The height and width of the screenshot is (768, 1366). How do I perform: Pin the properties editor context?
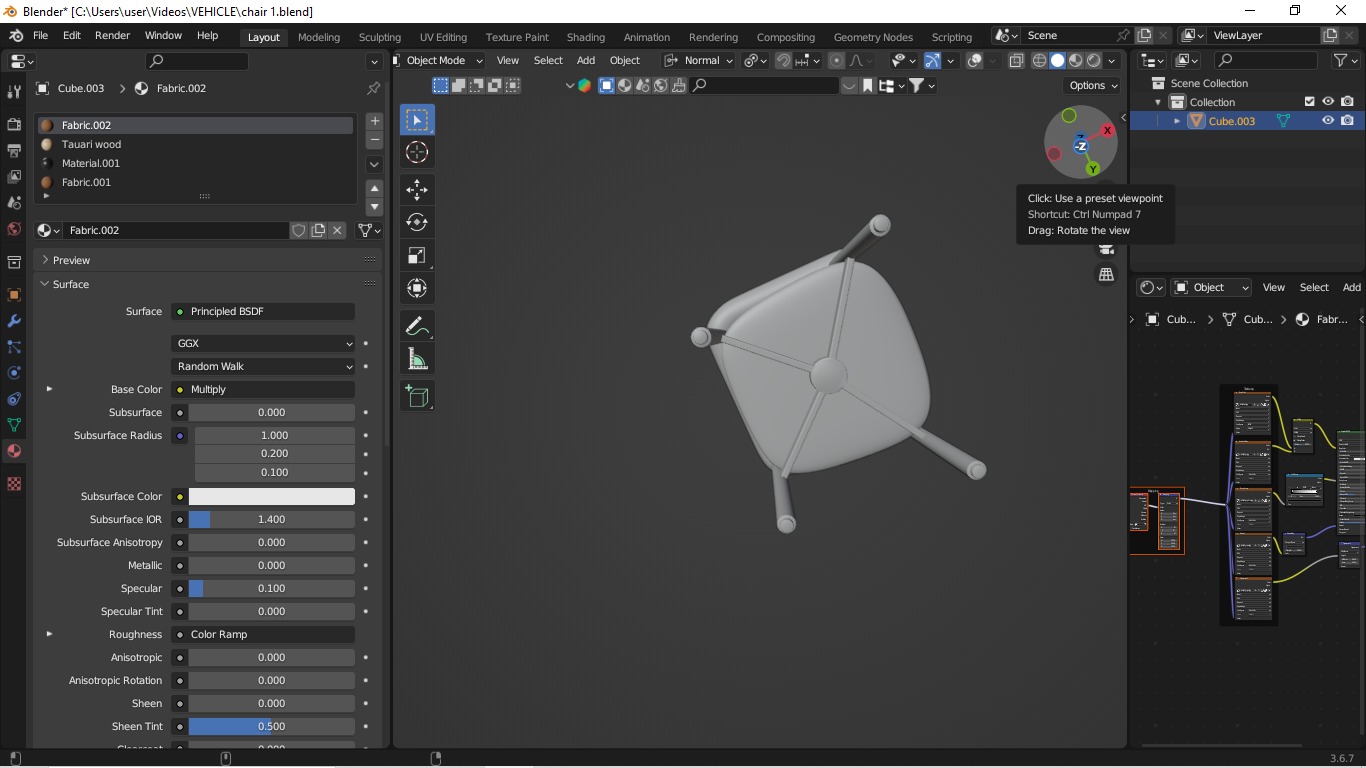pyautogui.click(x=373, y=88)
